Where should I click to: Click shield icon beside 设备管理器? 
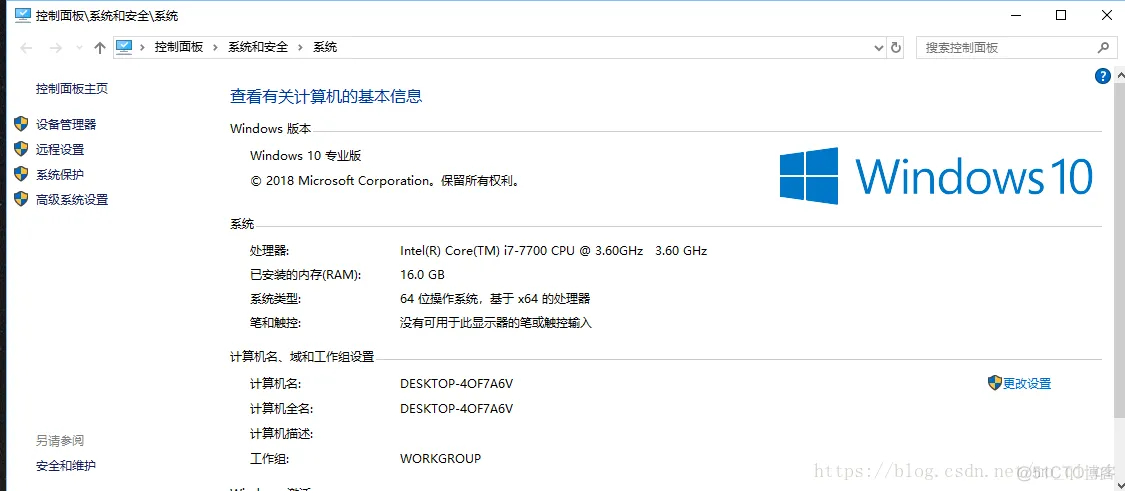click(22, 124)
